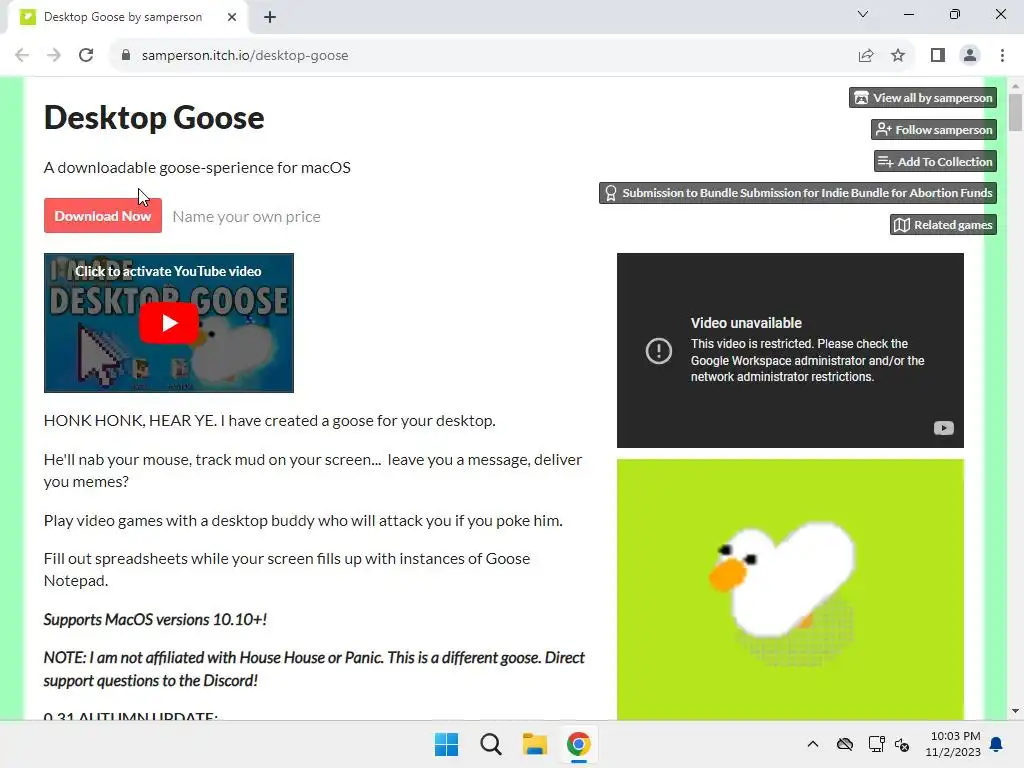Screen dimensions: 1024x768
Task: Click the browser forward arrow
Action: (54, 56)
